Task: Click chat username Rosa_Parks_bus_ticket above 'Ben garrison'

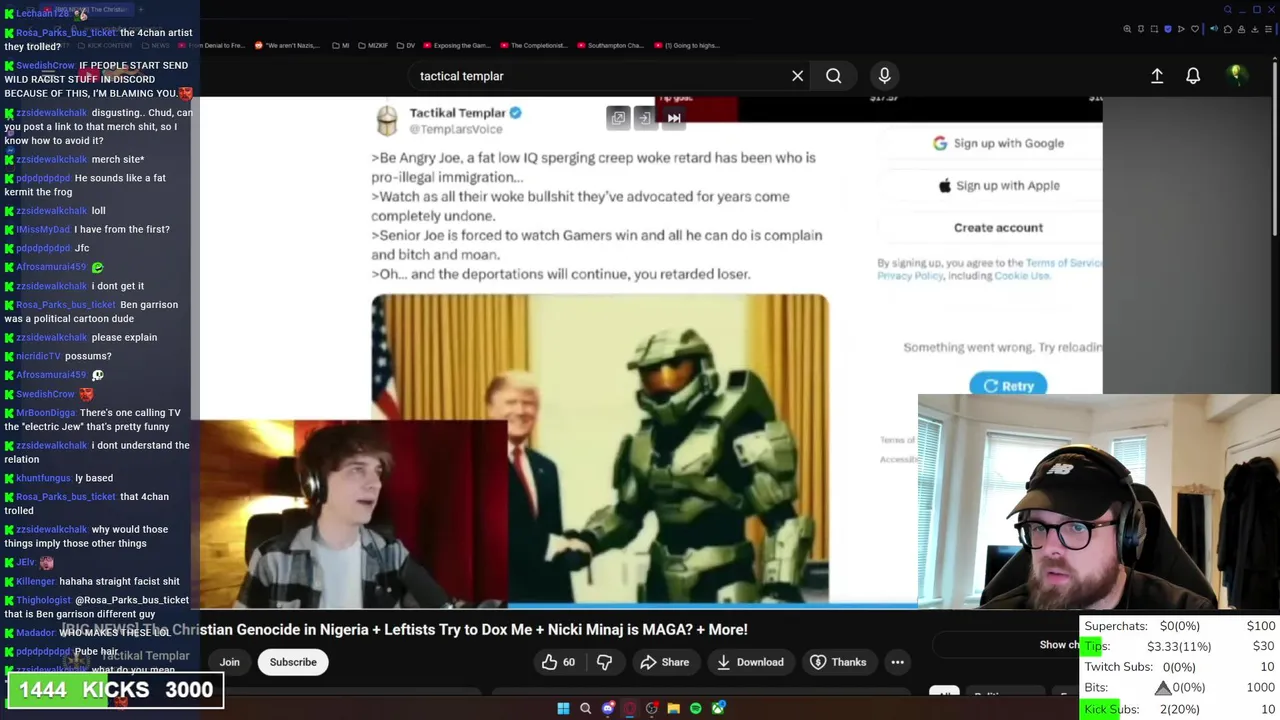Action: point(66,305)
